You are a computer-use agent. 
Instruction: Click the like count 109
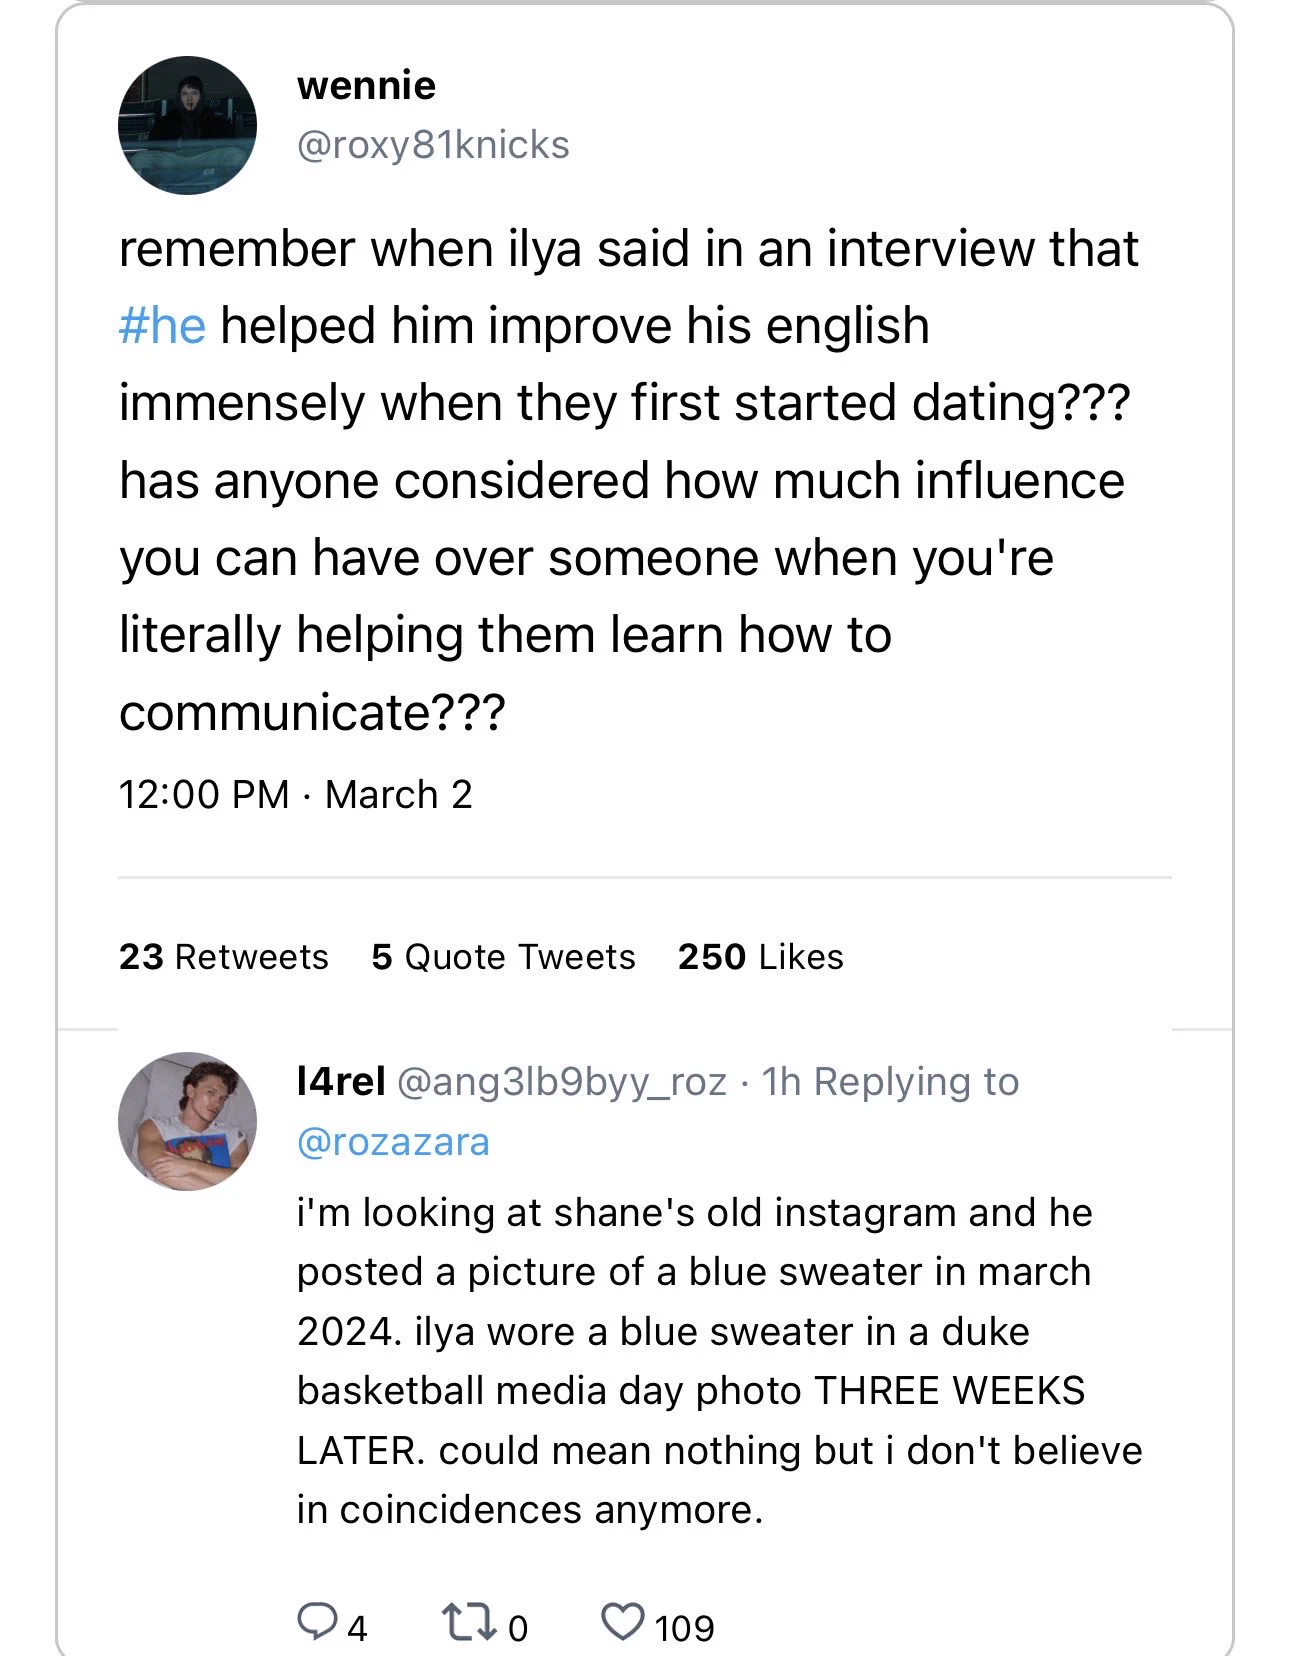tap(684, 1628)
